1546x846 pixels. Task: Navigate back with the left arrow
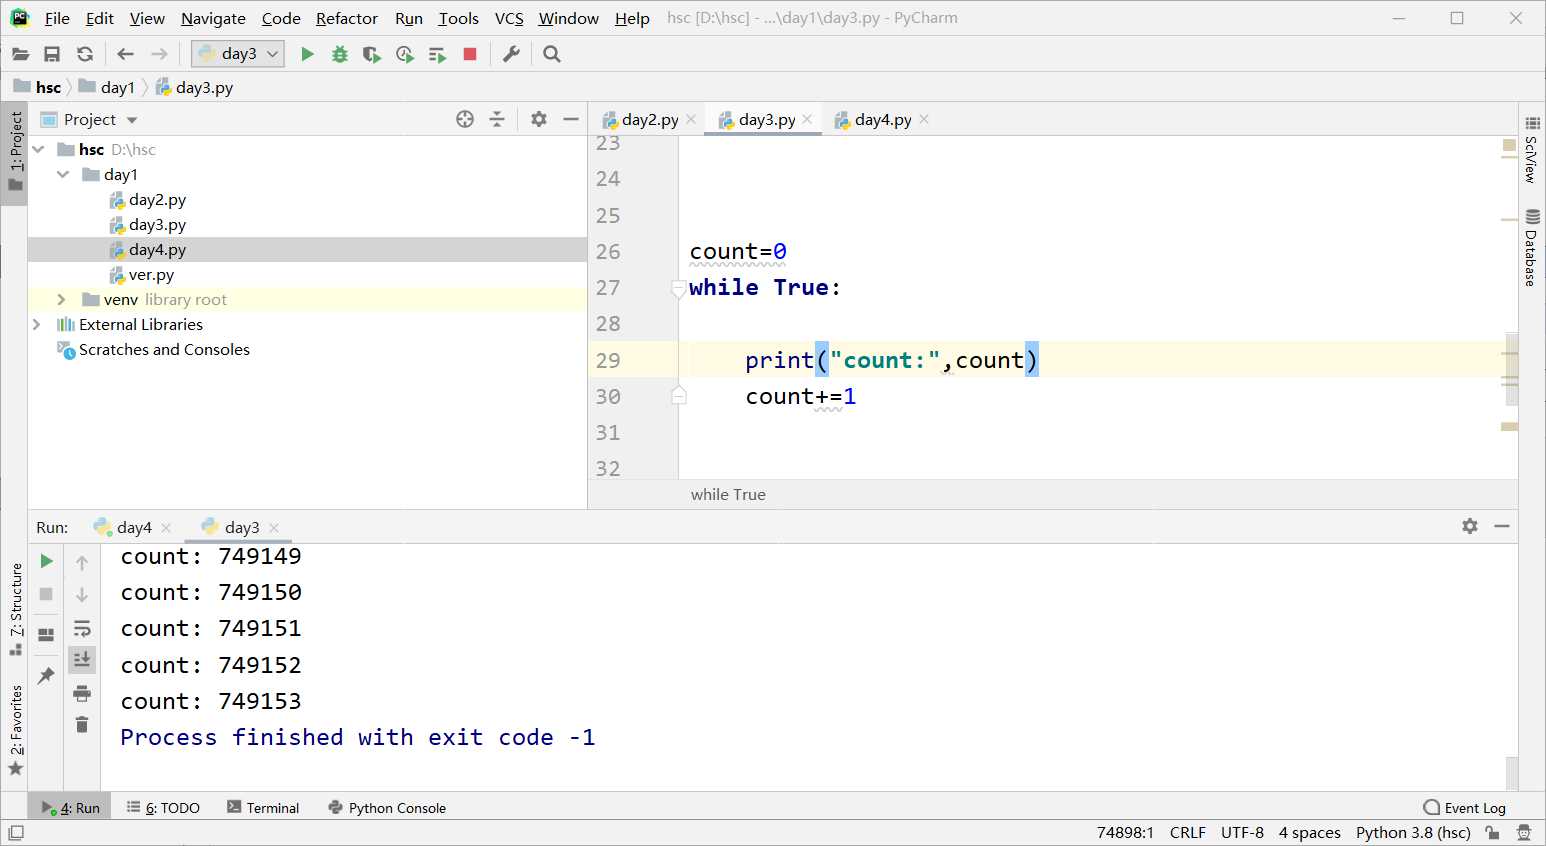pyautogui.click(x=125, y=54)
